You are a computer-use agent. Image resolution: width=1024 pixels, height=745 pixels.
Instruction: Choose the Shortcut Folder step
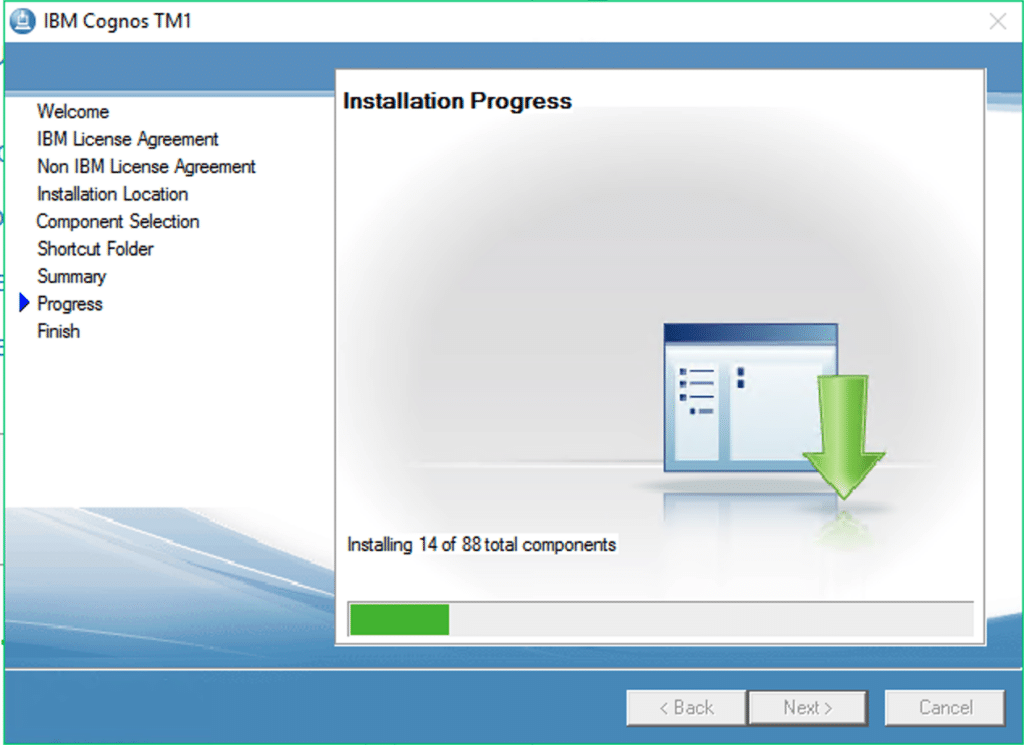pyautogui.click(x=95, y=248)
